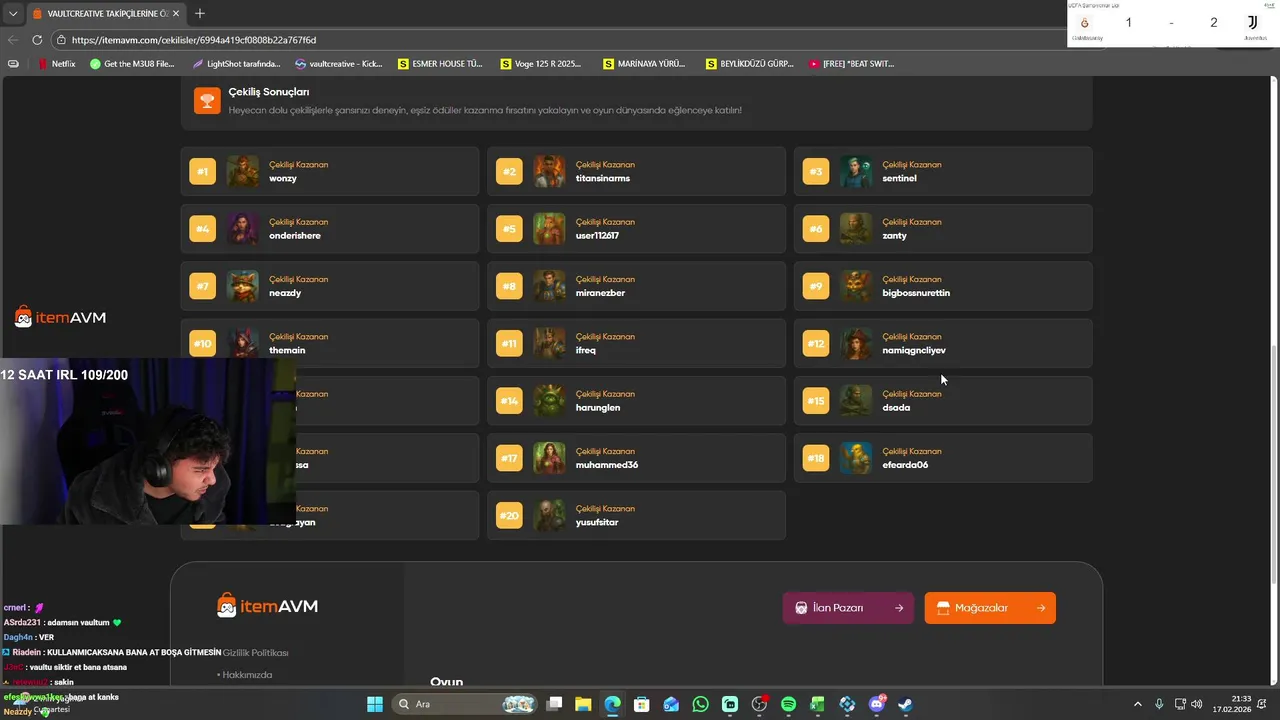
Task: Reload the page with refresh icon
Action: 37,40
